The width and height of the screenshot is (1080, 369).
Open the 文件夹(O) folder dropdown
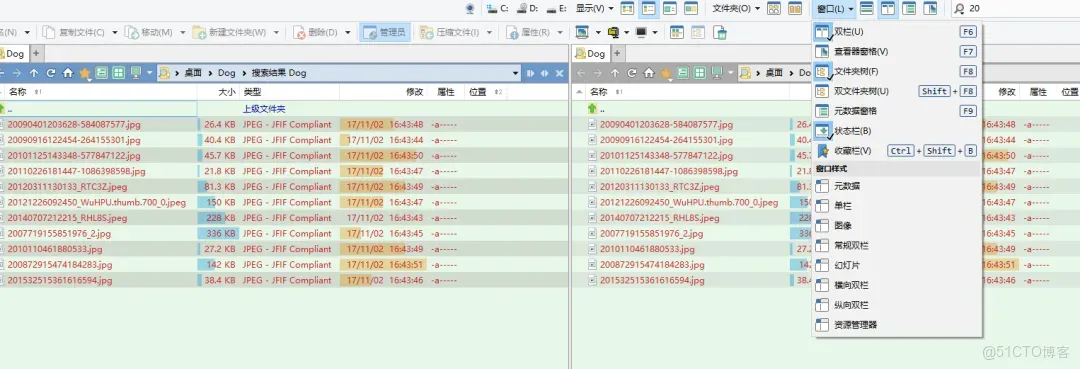736,8
